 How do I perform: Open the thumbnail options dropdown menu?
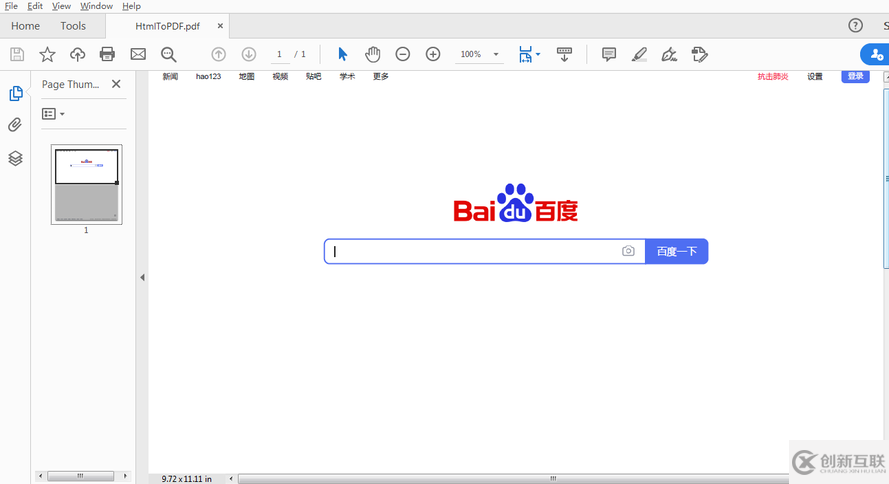(53, 114)
